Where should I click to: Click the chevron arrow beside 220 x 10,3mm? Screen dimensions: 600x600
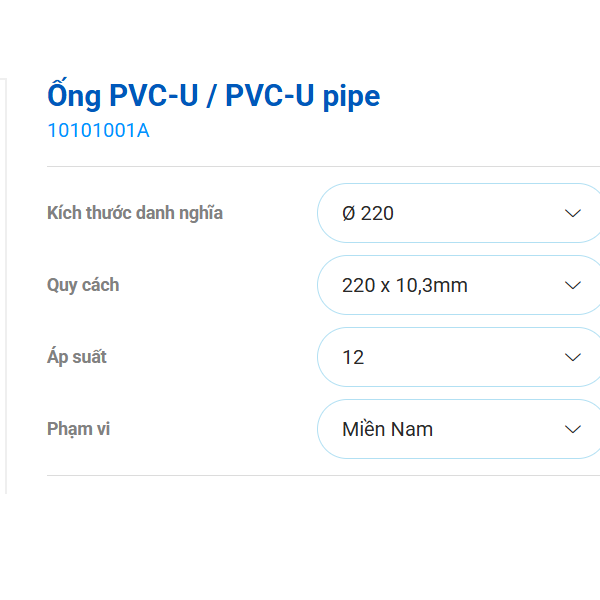pos(573,285)
